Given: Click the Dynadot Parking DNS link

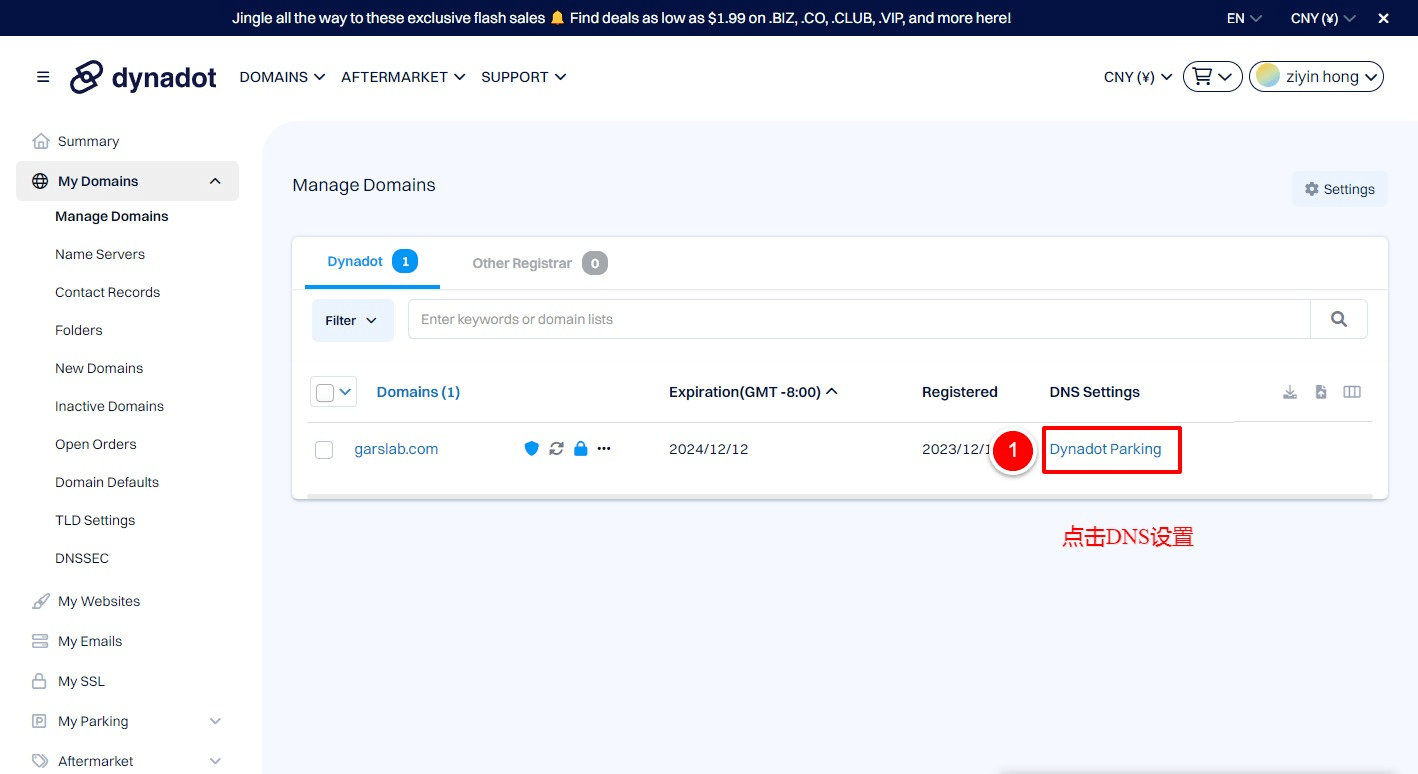Looking at the screenshot, I should coord(1105,449).
